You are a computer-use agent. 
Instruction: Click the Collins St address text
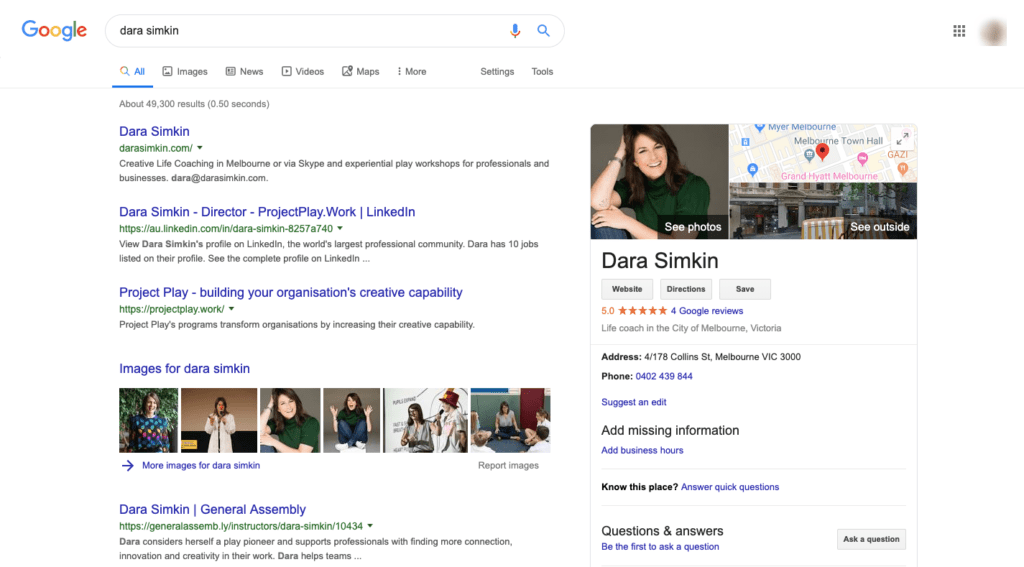(x=722, y=357)
